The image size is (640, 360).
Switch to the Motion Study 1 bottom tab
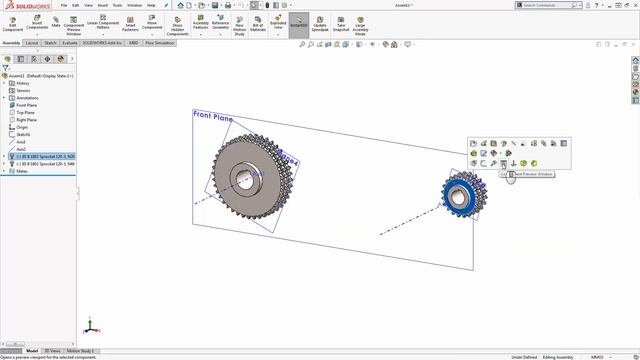(x=80, y=351)
